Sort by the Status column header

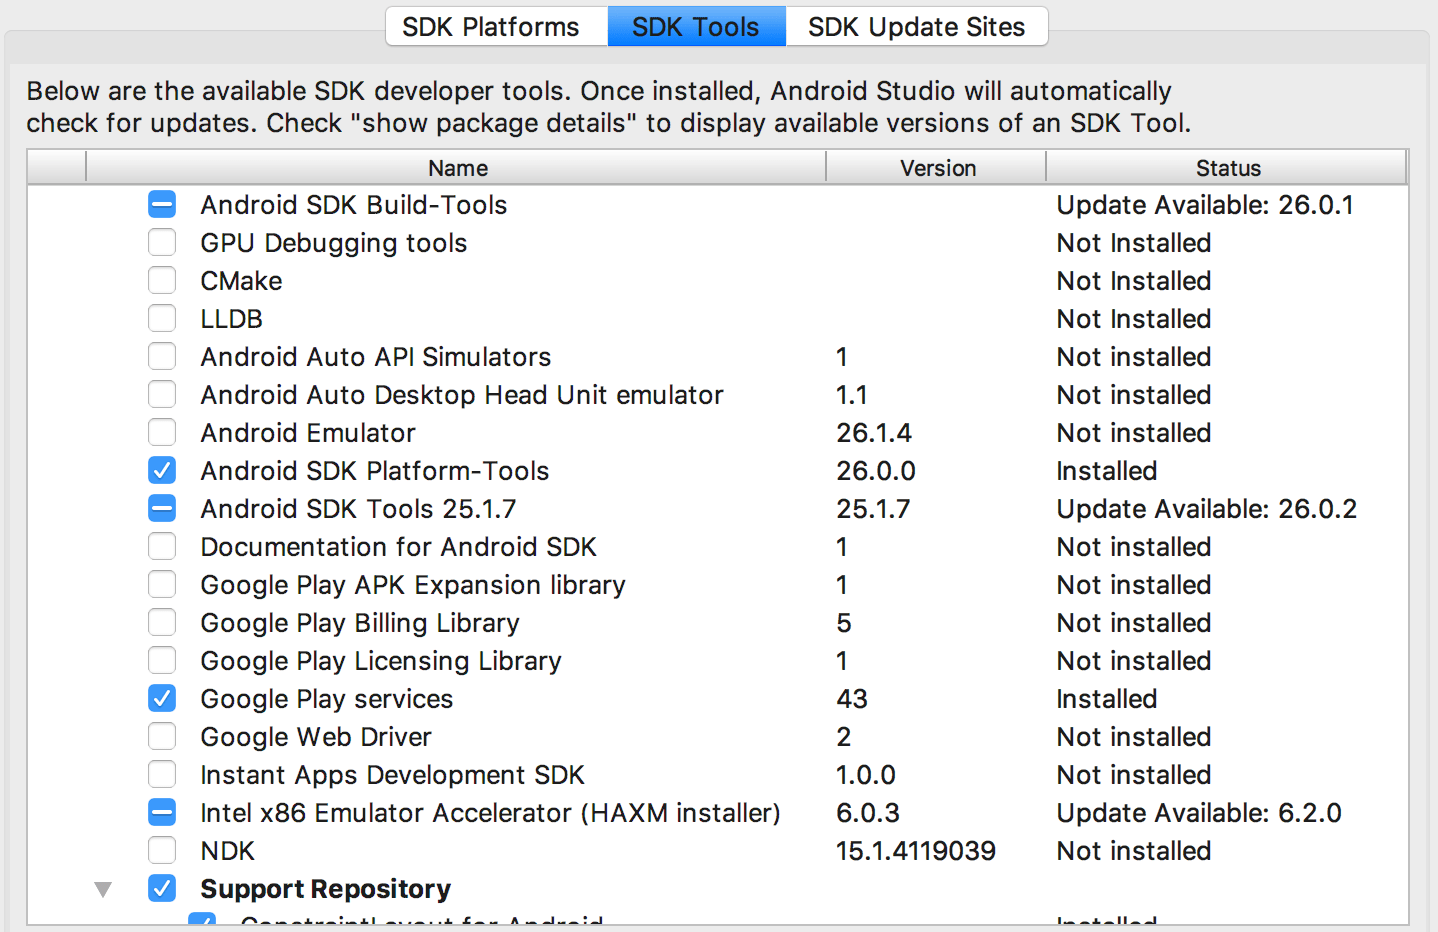pos(1227,168)
